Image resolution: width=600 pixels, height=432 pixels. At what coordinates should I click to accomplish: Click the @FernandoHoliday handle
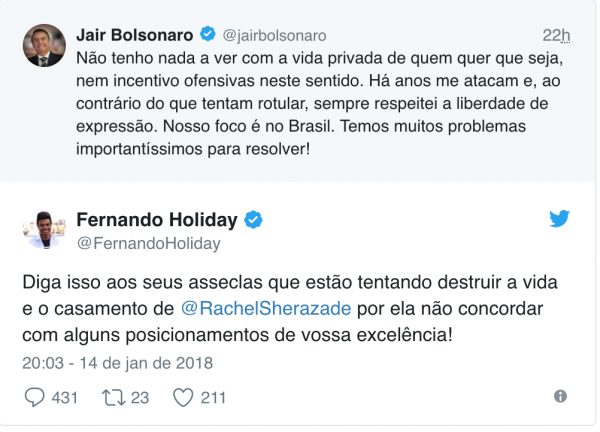[149, 243]
